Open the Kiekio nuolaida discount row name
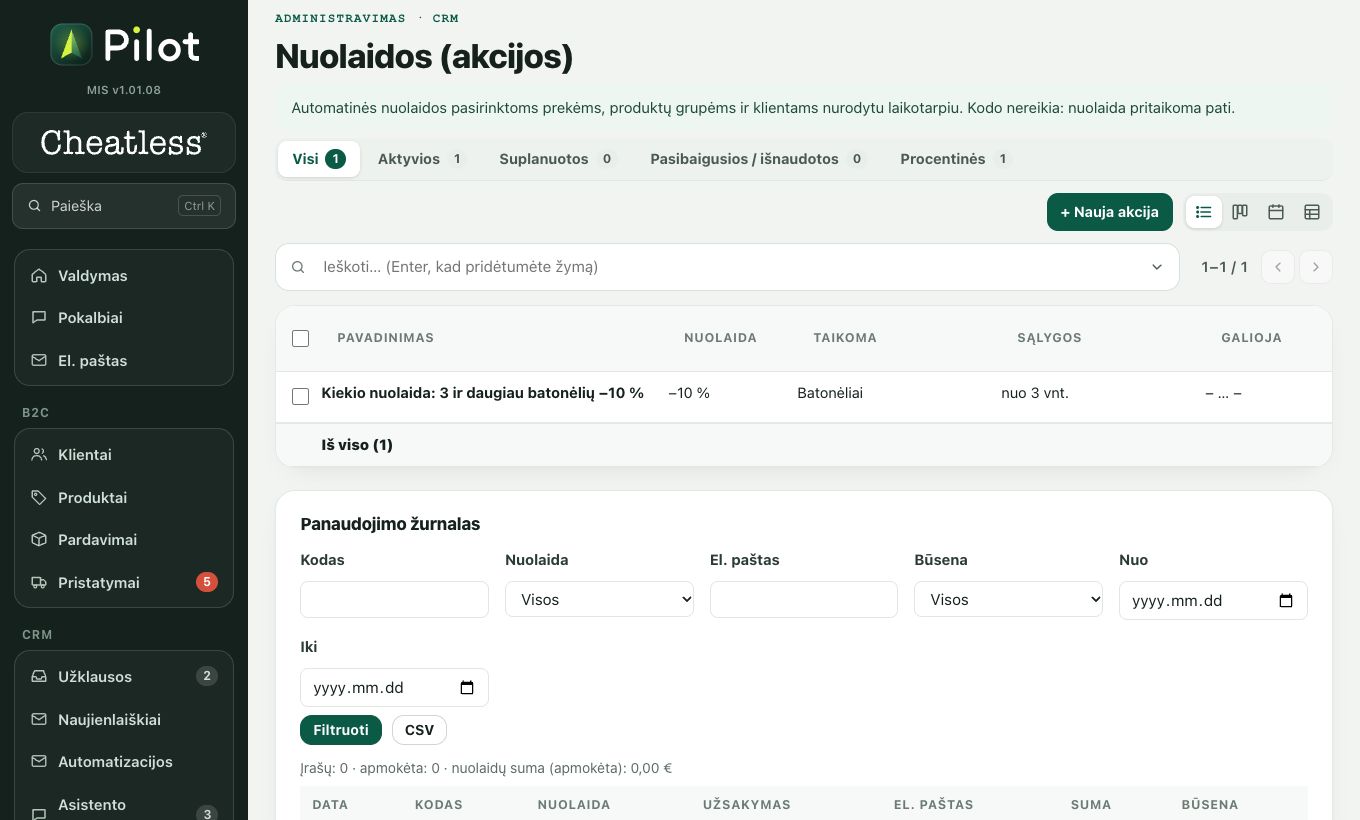 pyautogui.click(x=483, y=393)
